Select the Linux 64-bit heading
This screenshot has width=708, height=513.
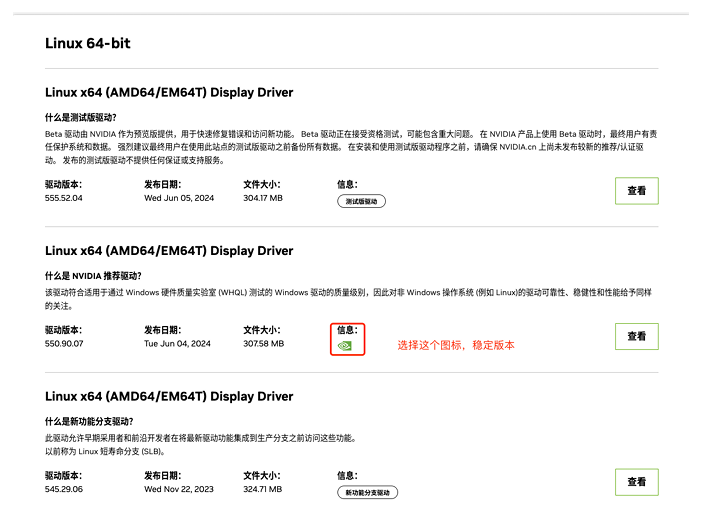[x=88, y=43]
